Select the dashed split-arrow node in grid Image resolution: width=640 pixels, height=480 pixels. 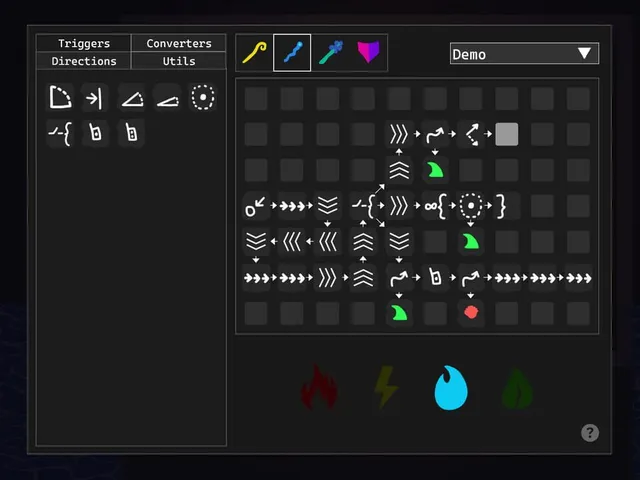471,134
